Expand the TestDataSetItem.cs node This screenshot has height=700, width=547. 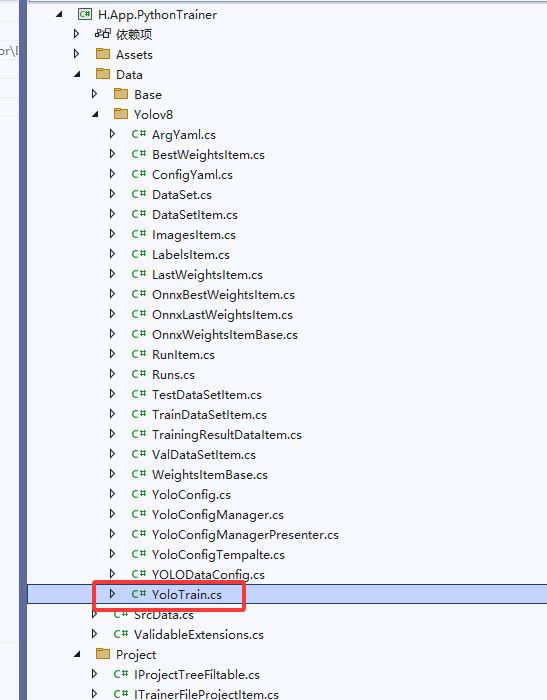113,394
